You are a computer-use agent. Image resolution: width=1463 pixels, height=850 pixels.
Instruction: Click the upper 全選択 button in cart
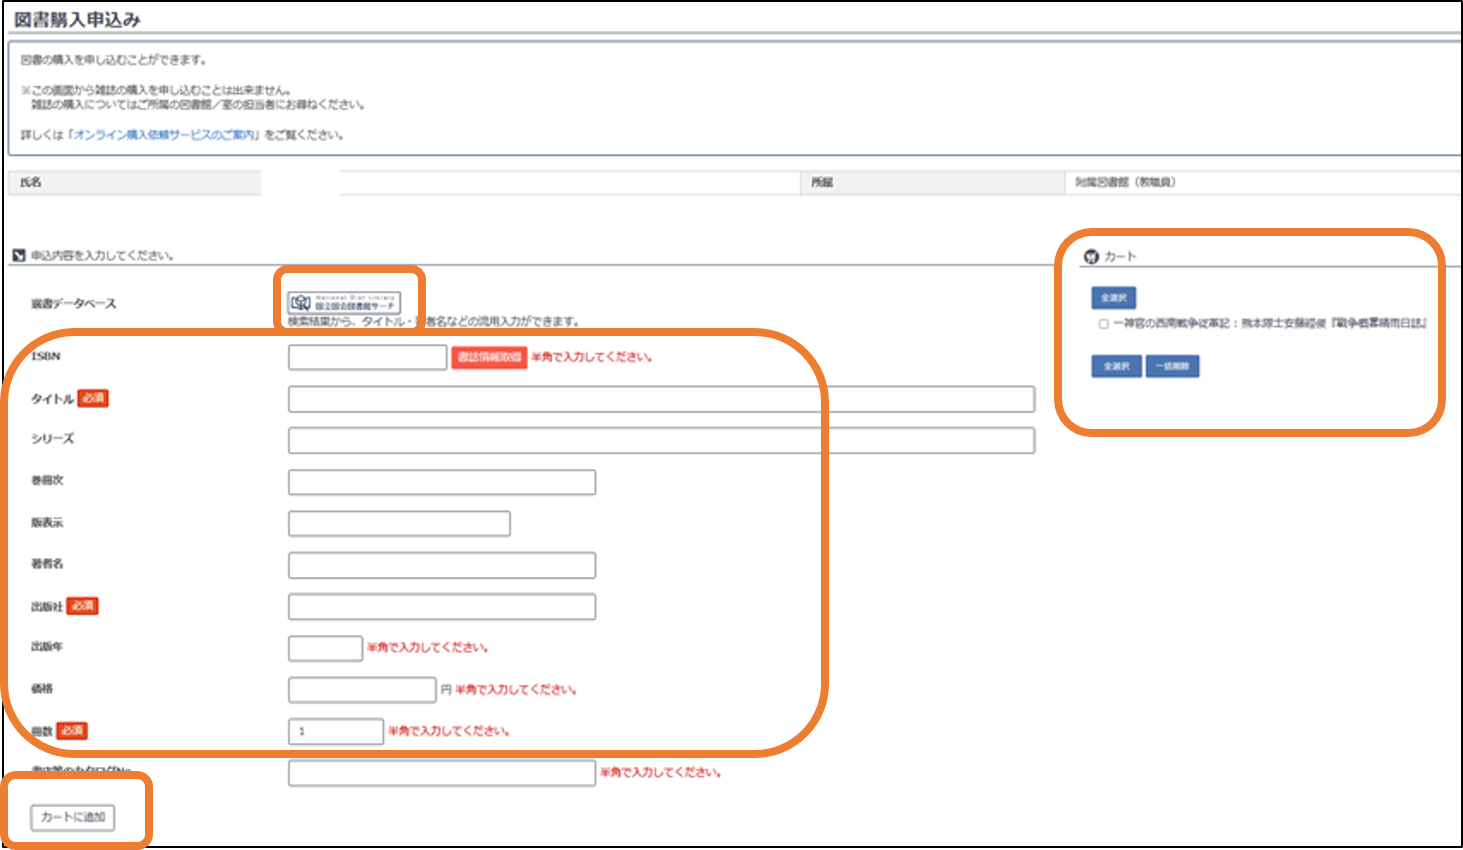(x=1113, y=298)
